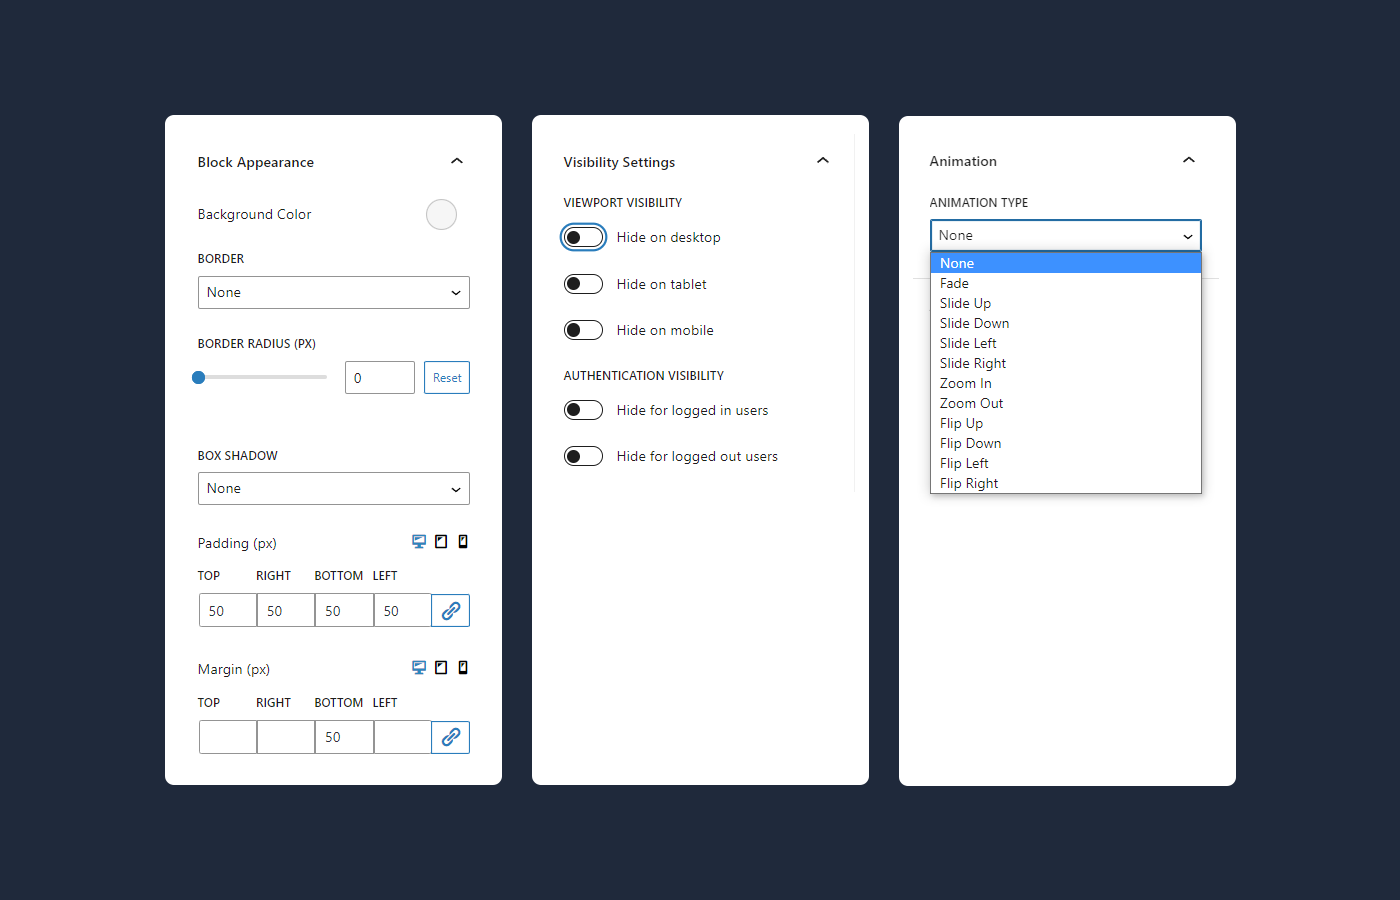Select desktop icon for Padding
This screenshot has width=1400, height=900.
[x=419, y=541]
